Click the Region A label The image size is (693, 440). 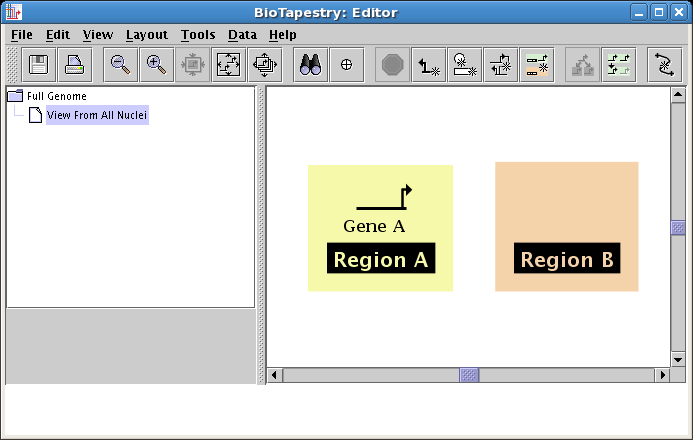coord(380,260)
